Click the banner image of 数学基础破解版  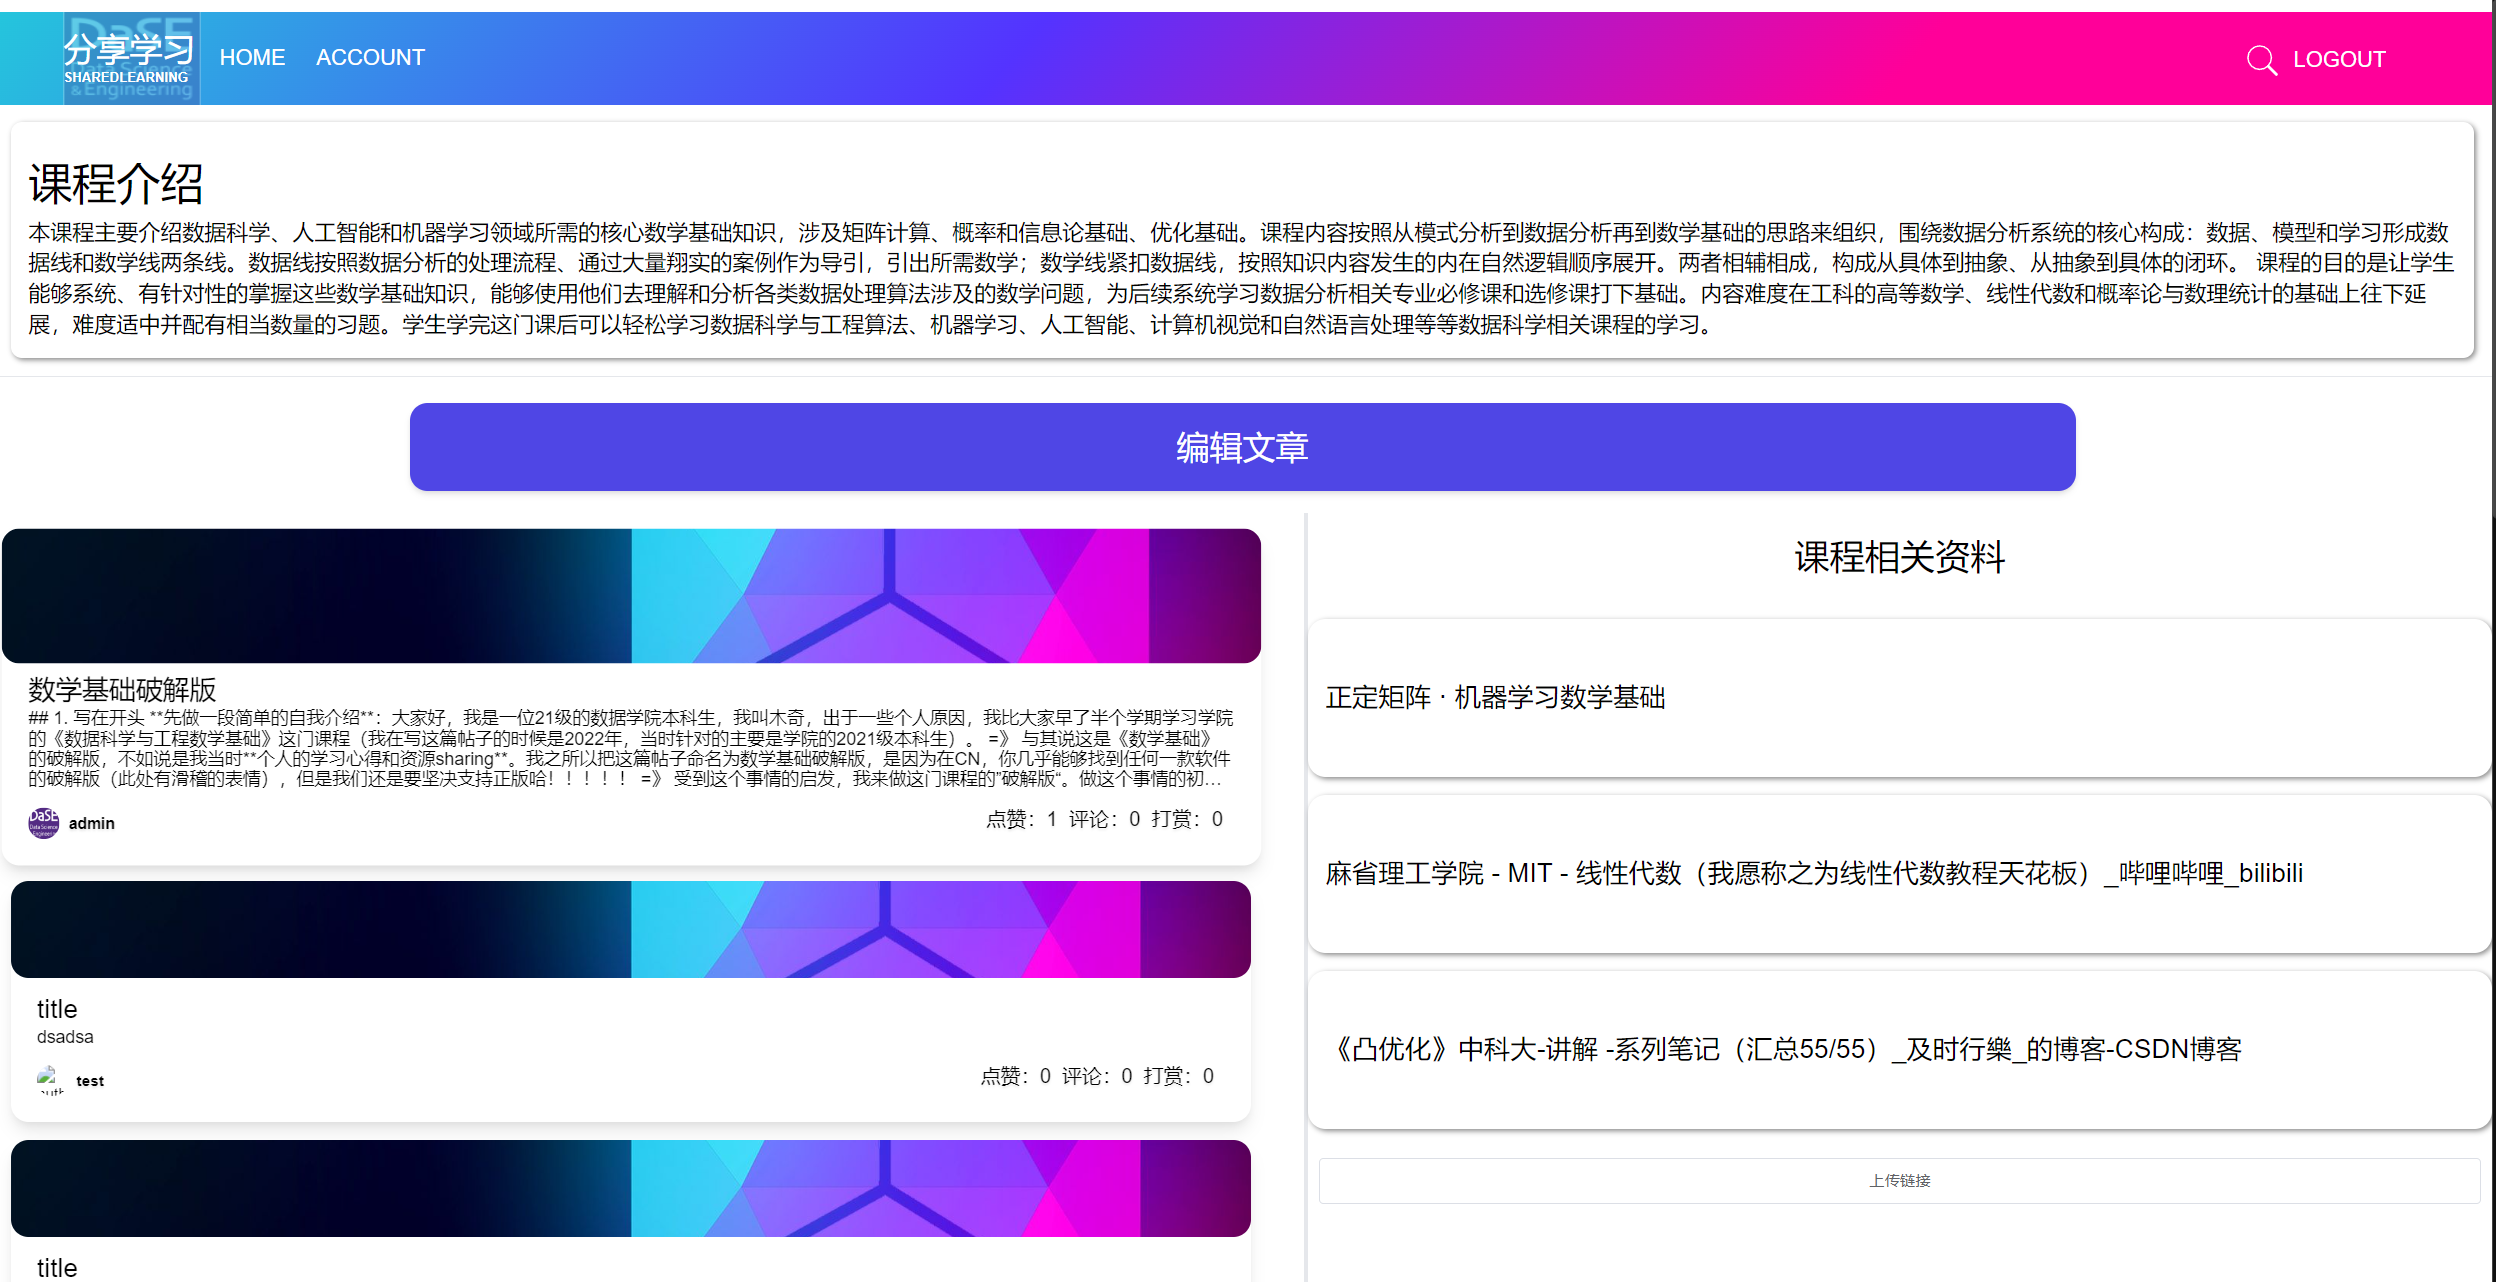click(x=631, y=596)
